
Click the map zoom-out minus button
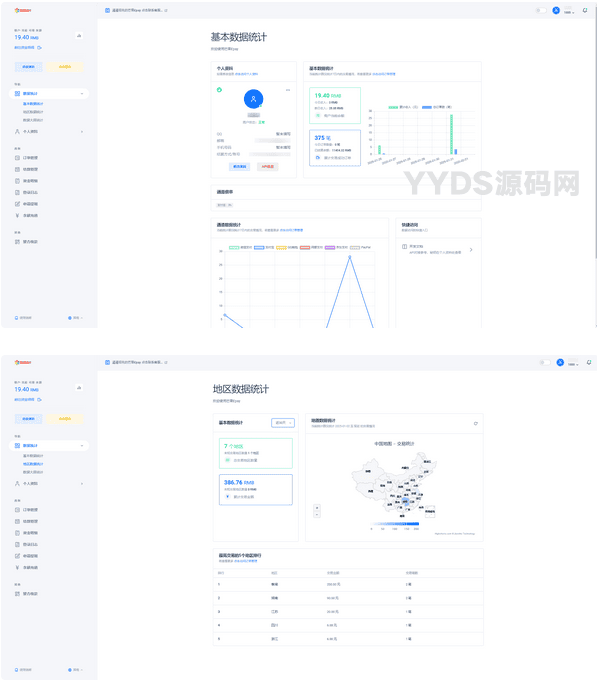[x=317, y=514]
